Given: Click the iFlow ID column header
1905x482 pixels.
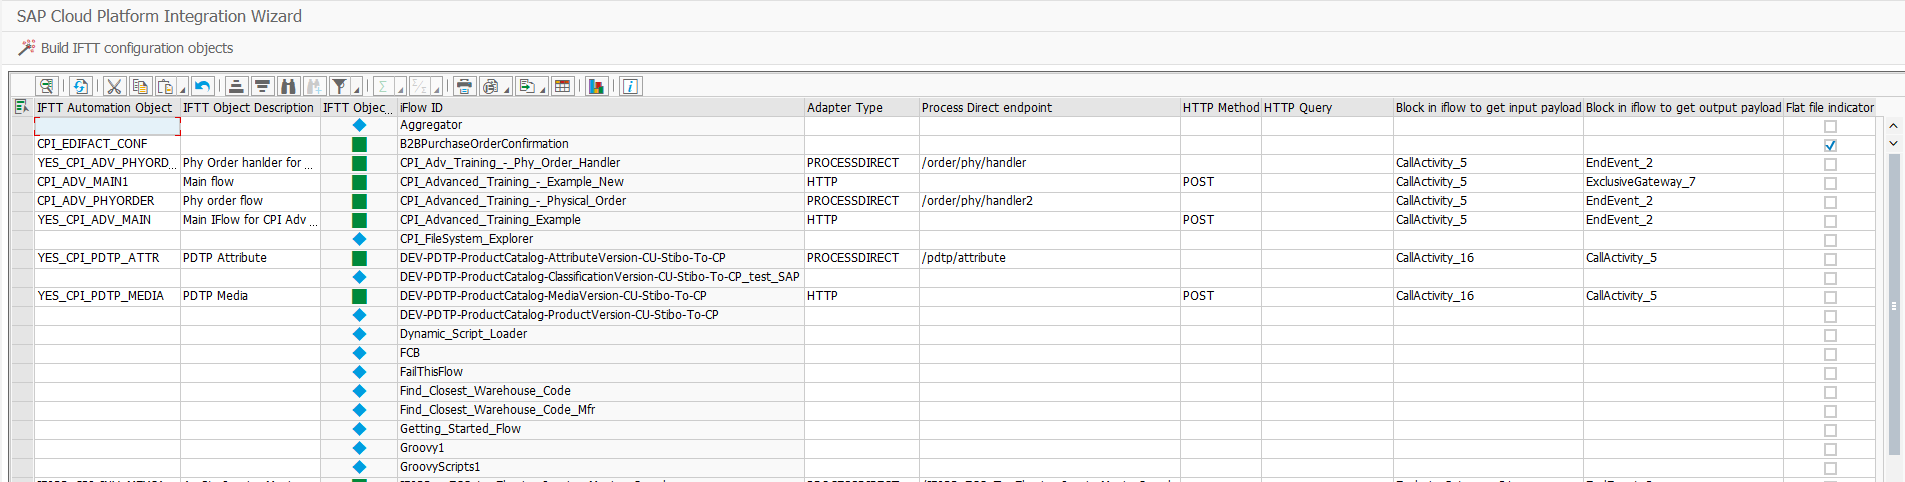Looking at the screenshot, I should tap(600, 107).
